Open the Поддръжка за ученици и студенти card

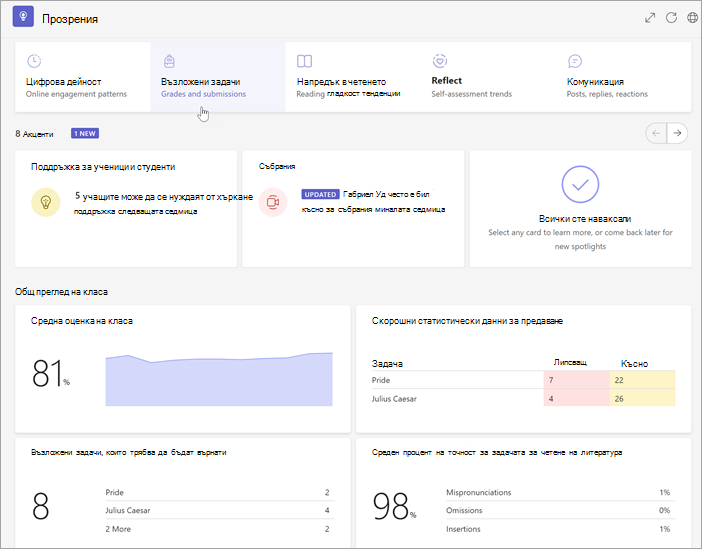pyautogui.click(x=126, y=209)
